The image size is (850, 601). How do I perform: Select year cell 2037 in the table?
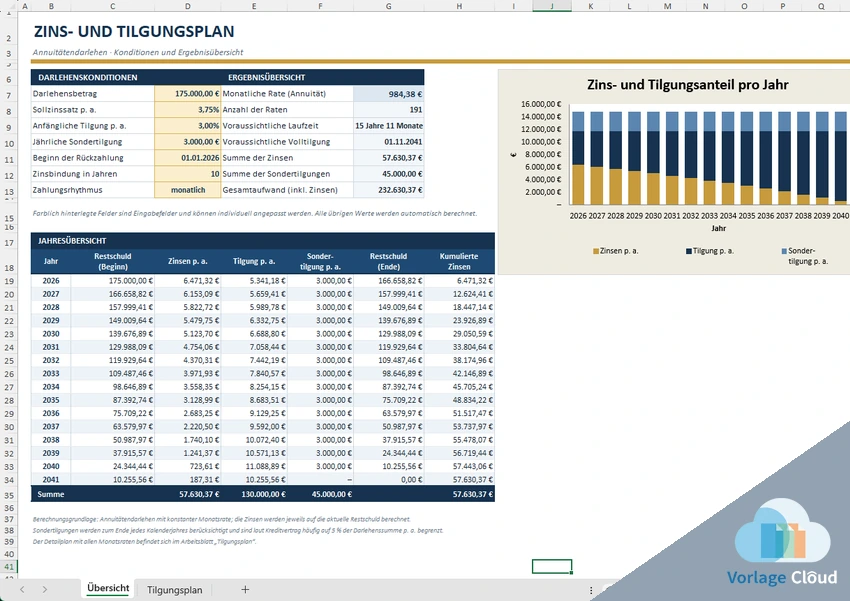tap(51, 426)
